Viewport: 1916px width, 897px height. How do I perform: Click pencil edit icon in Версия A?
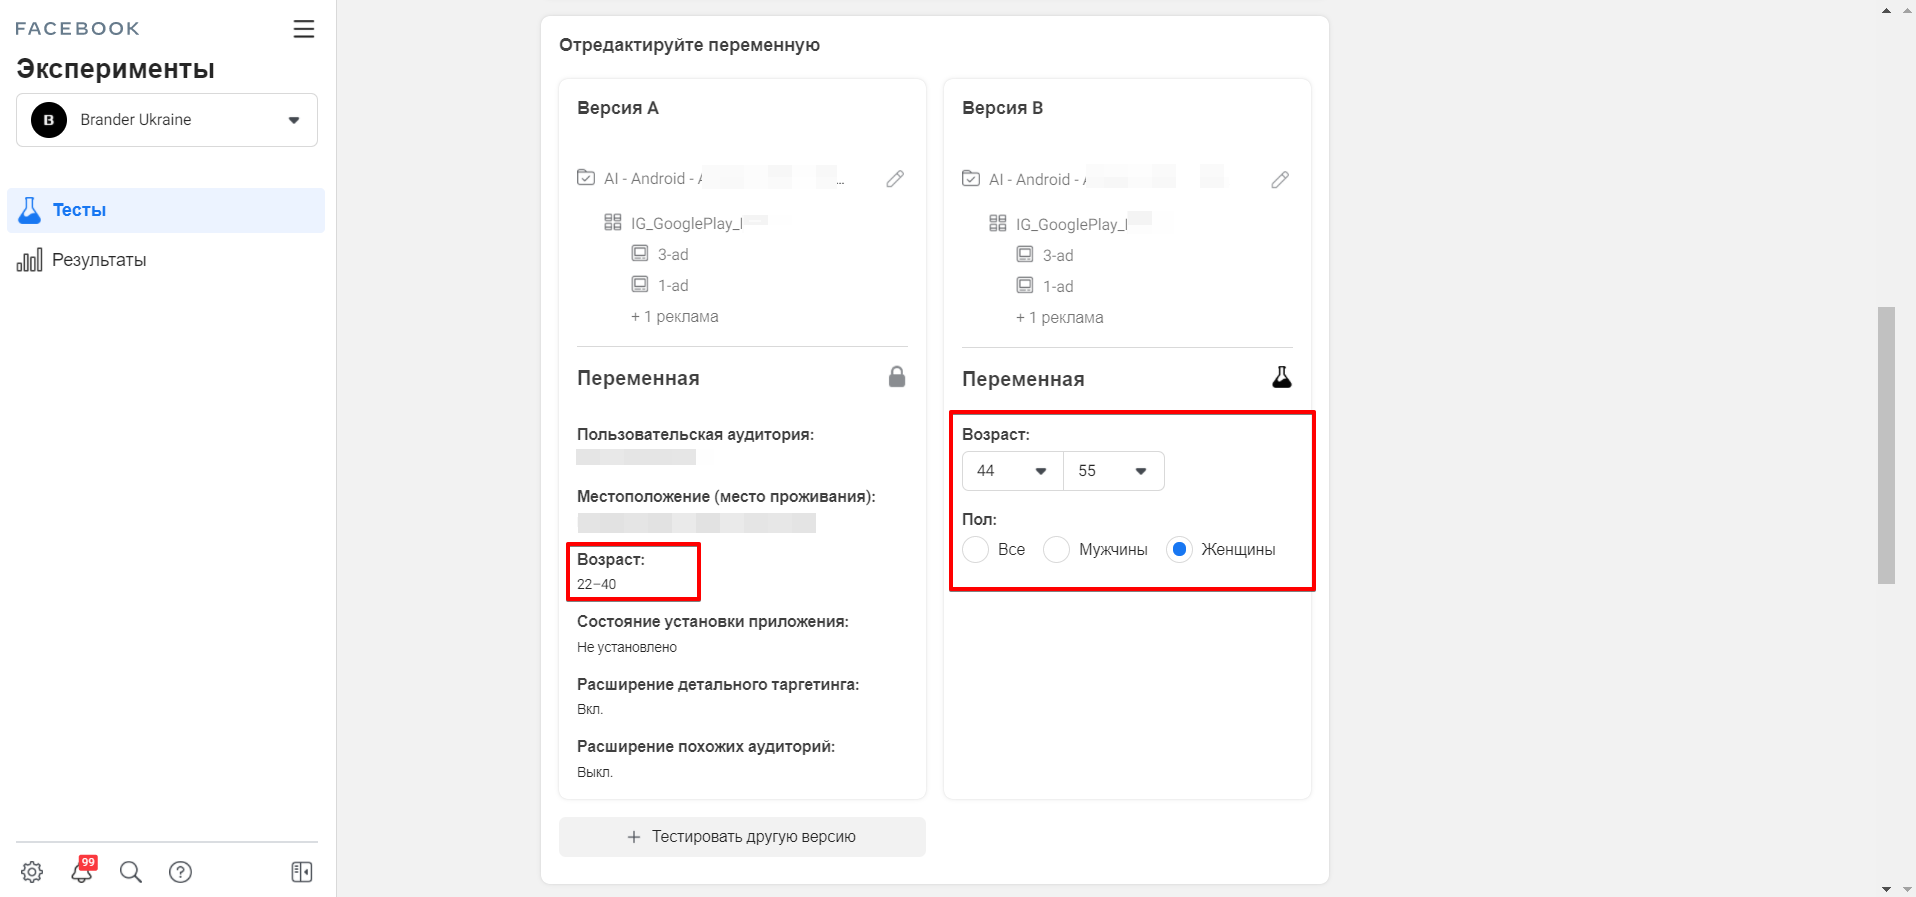(895, 179)
